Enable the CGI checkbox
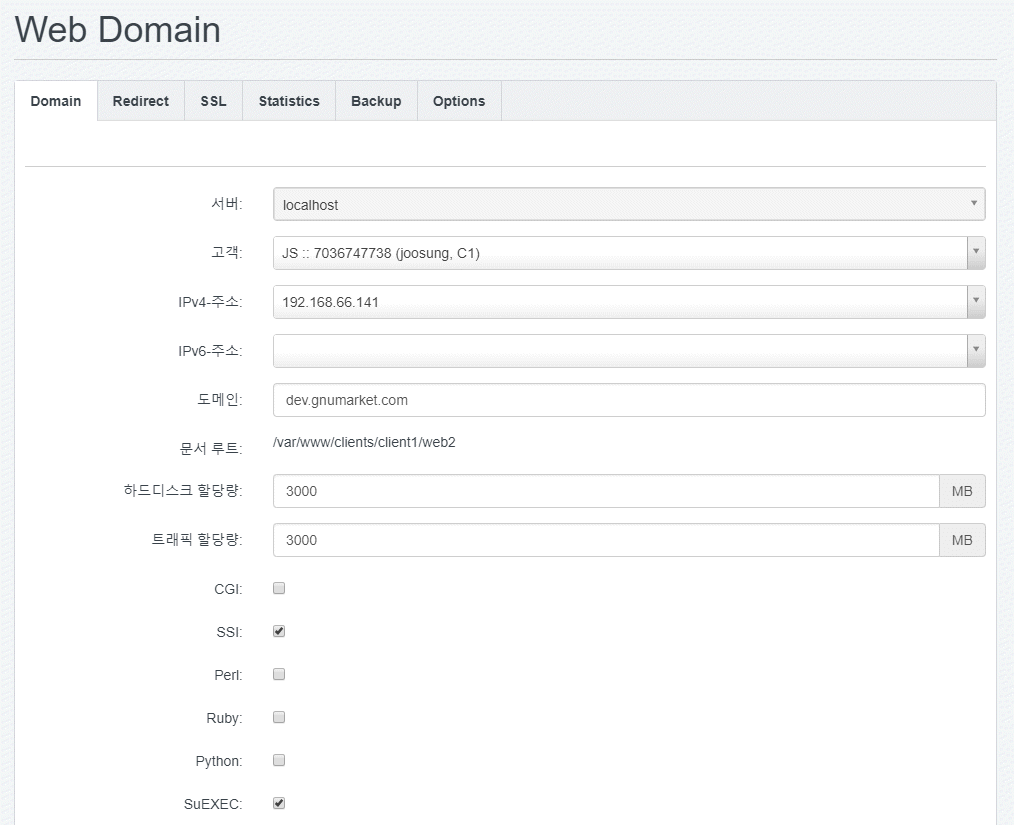The width and height of the screenshot is (1014, 825). [x=280, y=588]
